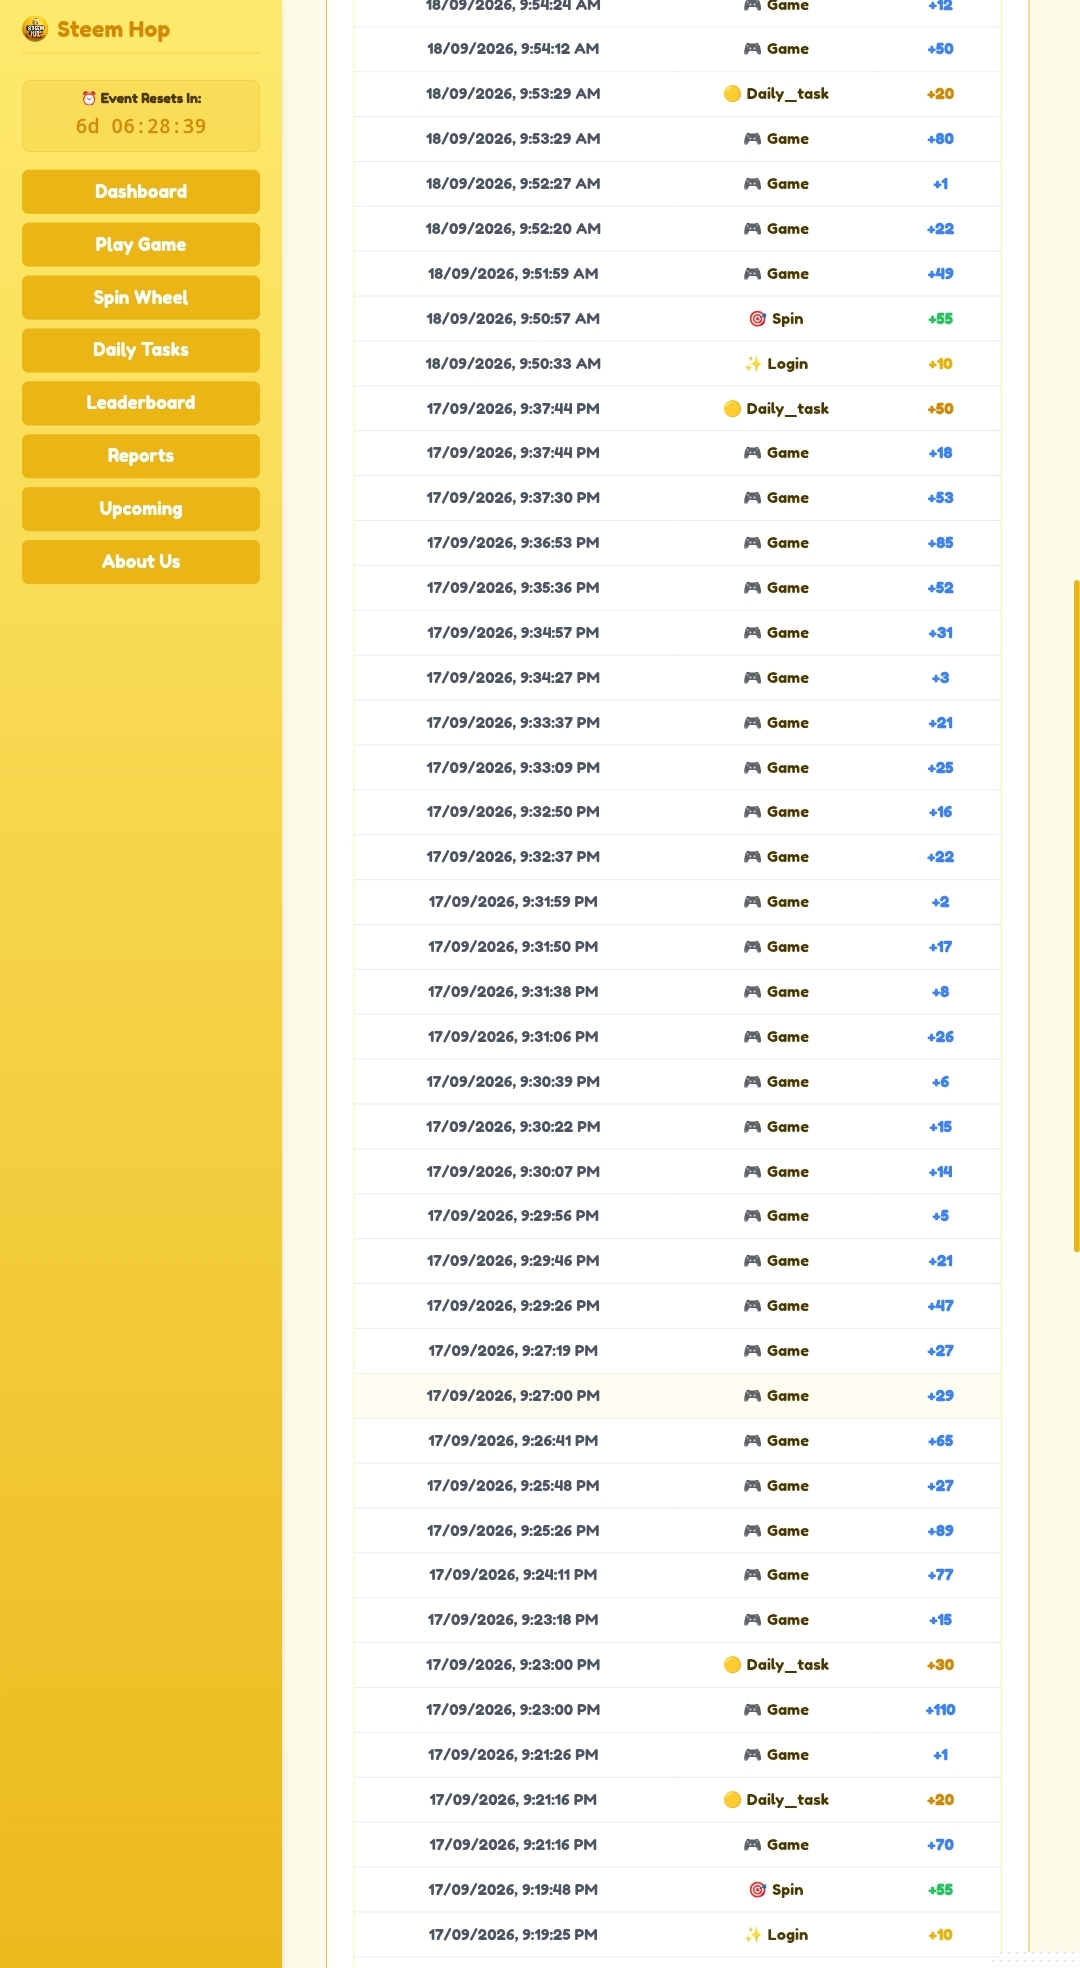Click the +30 Daily_task points value
Screen dimensions: 1080x1968
pyautogui.click(x=940, y=1664)
